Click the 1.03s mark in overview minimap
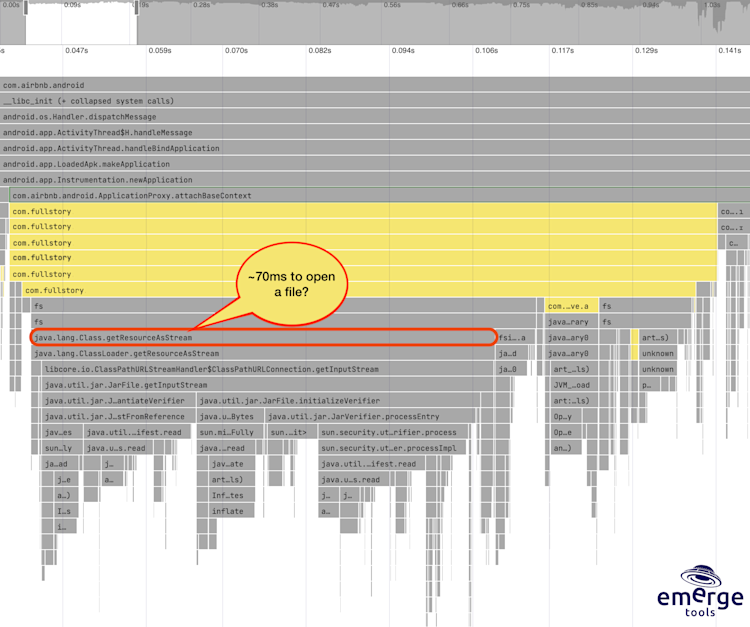The width and height of the screenshot is (750, 627). coord(712,5)
